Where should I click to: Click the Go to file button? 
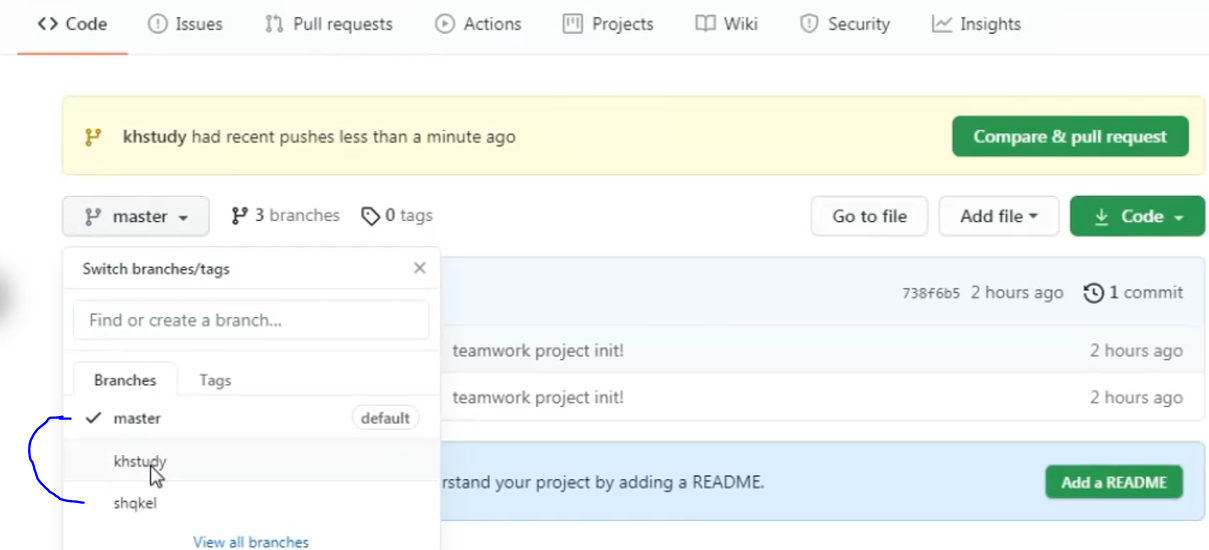tap(869, 216)
